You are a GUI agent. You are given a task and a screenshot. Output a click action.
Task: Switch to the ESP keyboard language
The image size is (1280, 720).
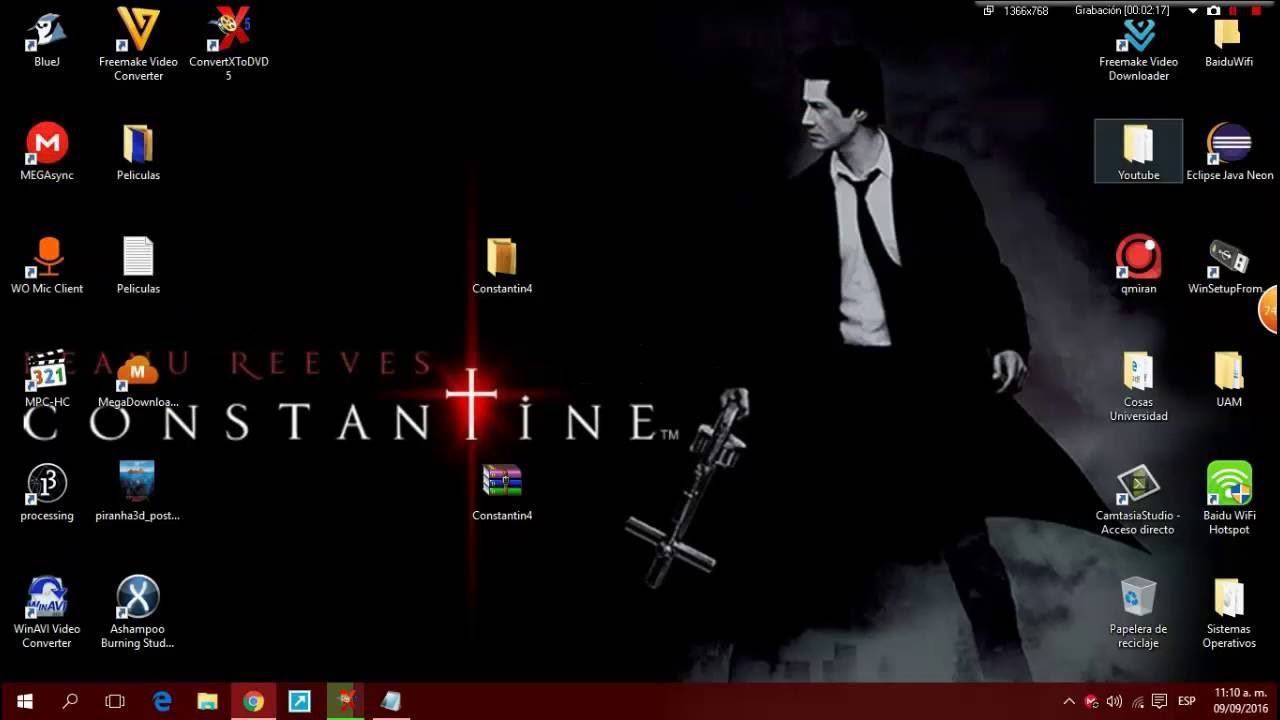1187,701
